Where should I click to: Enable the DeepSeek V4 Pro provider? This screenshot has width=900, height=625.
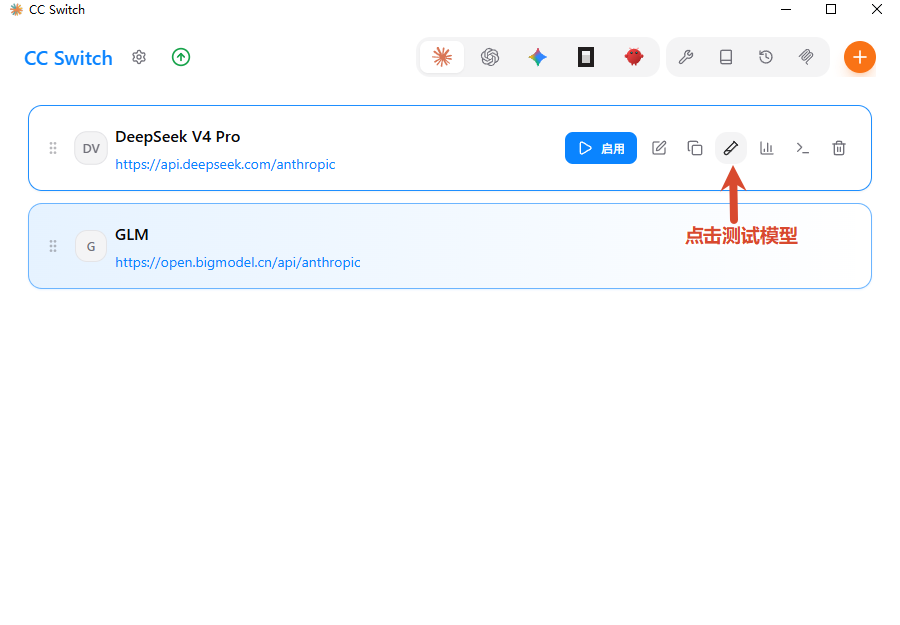(x=601, y=148)
